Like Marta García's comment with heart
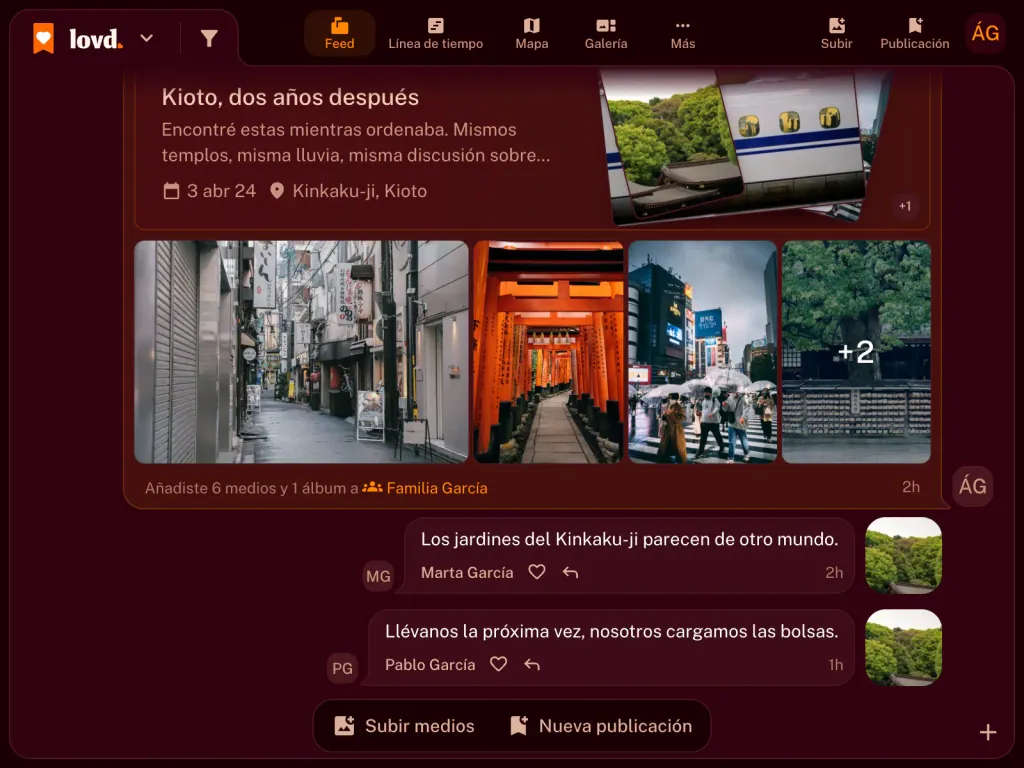This screenshot has height=768, width=1024. (x=537, y=572)
